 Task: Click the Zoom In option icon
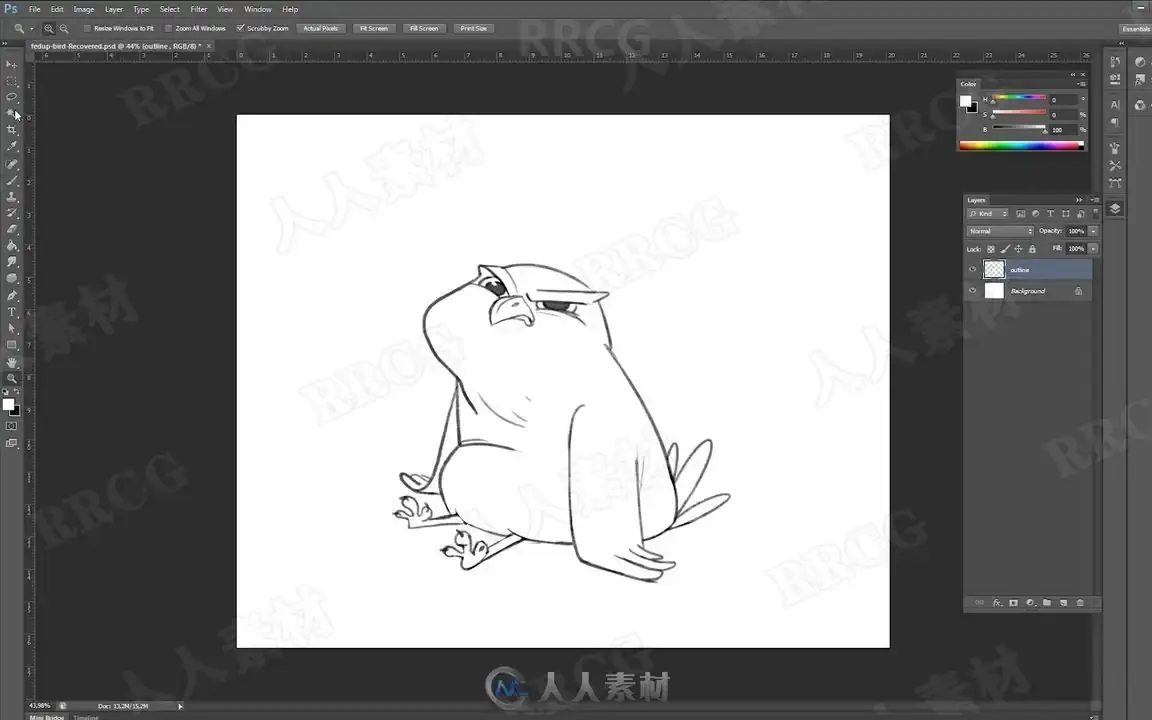48,29
